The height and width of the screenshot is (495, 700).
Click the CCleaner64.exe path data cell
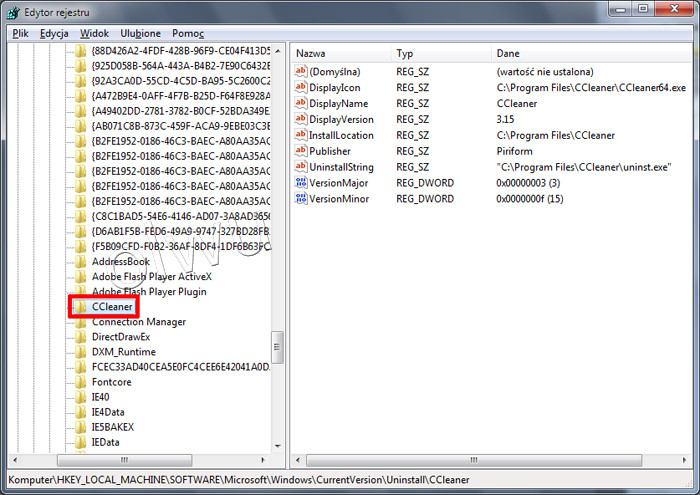[x=591, y=87]
